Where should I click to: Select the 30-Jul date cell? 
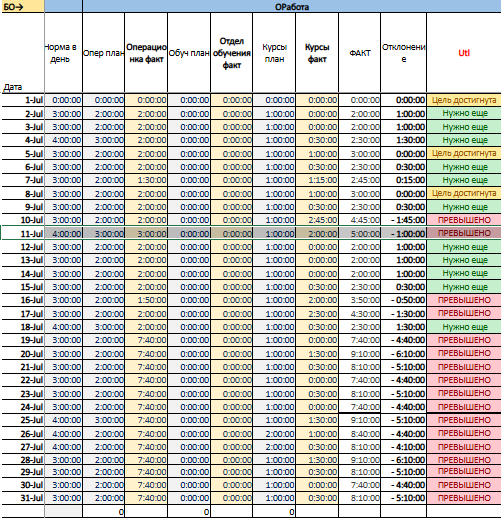point(23,485)
